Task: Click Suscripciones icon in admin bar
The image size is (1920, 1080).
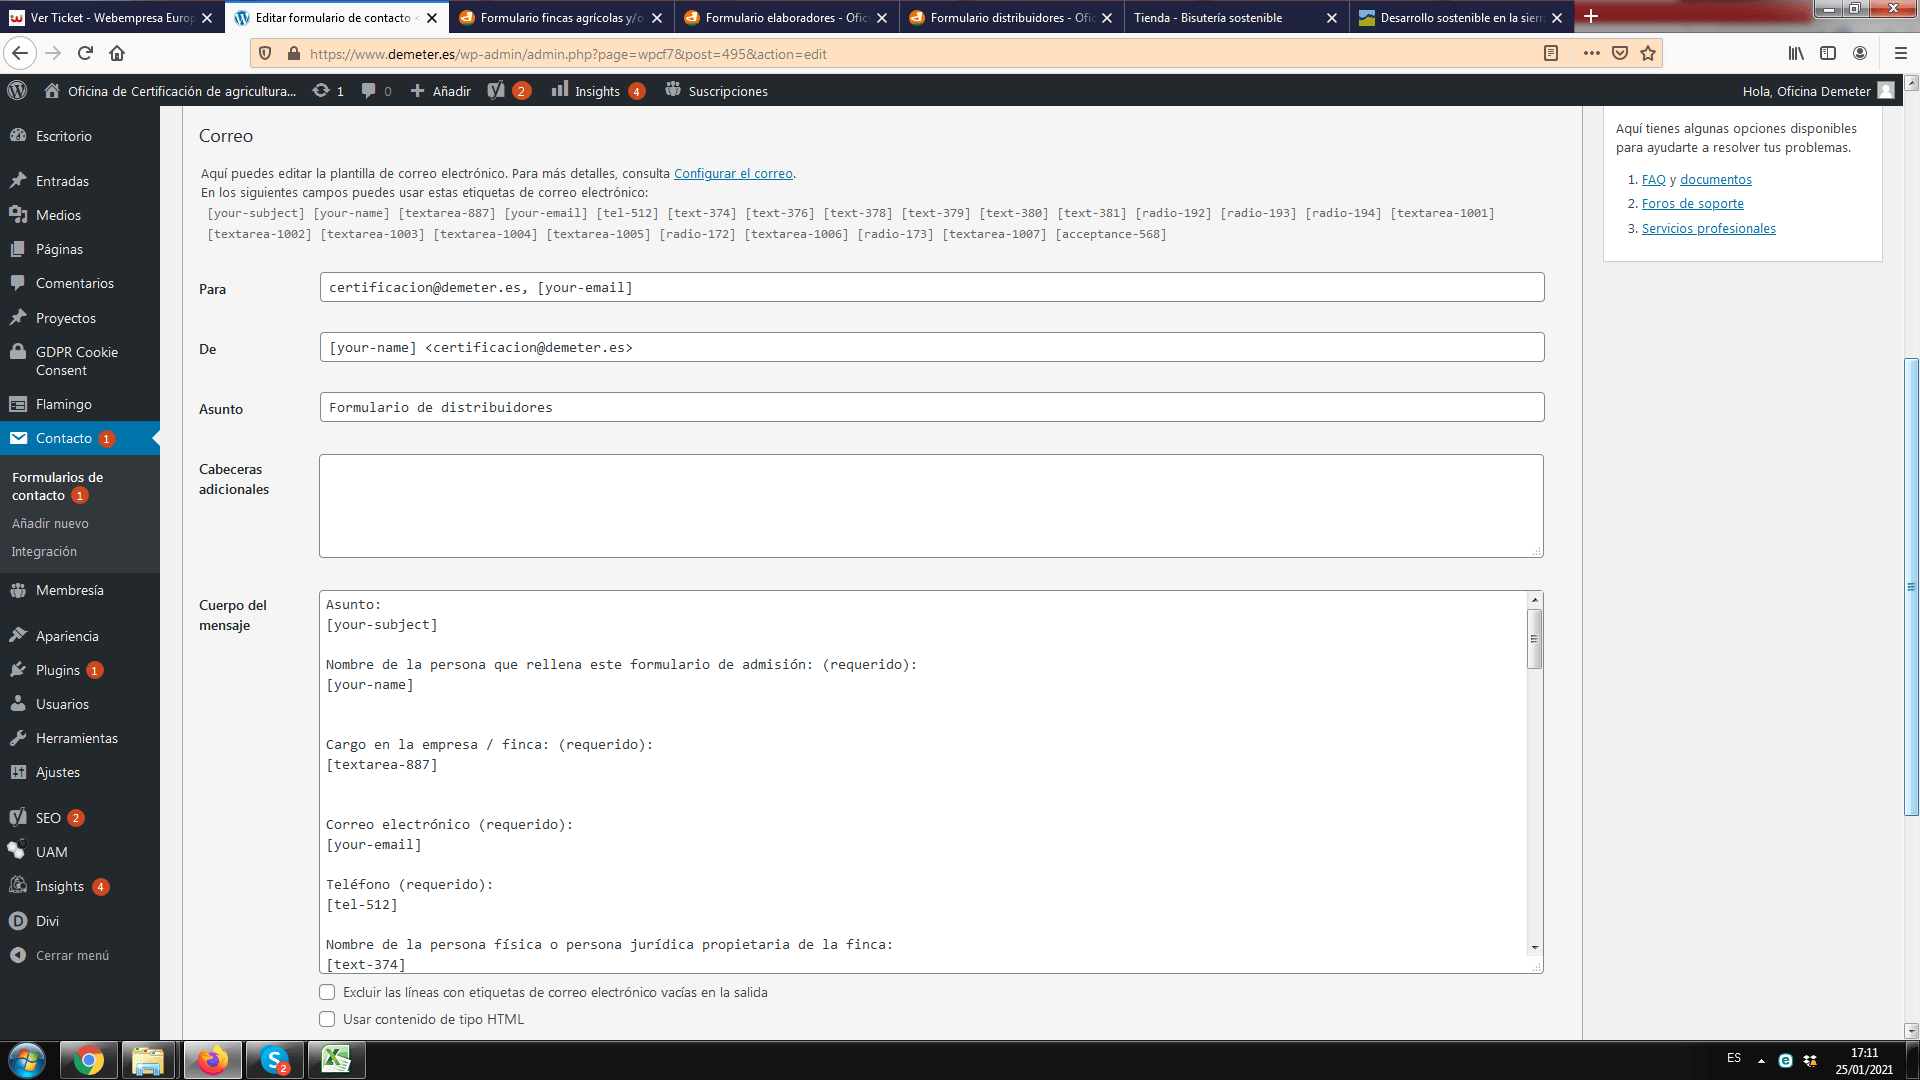Action: point(673,90)
